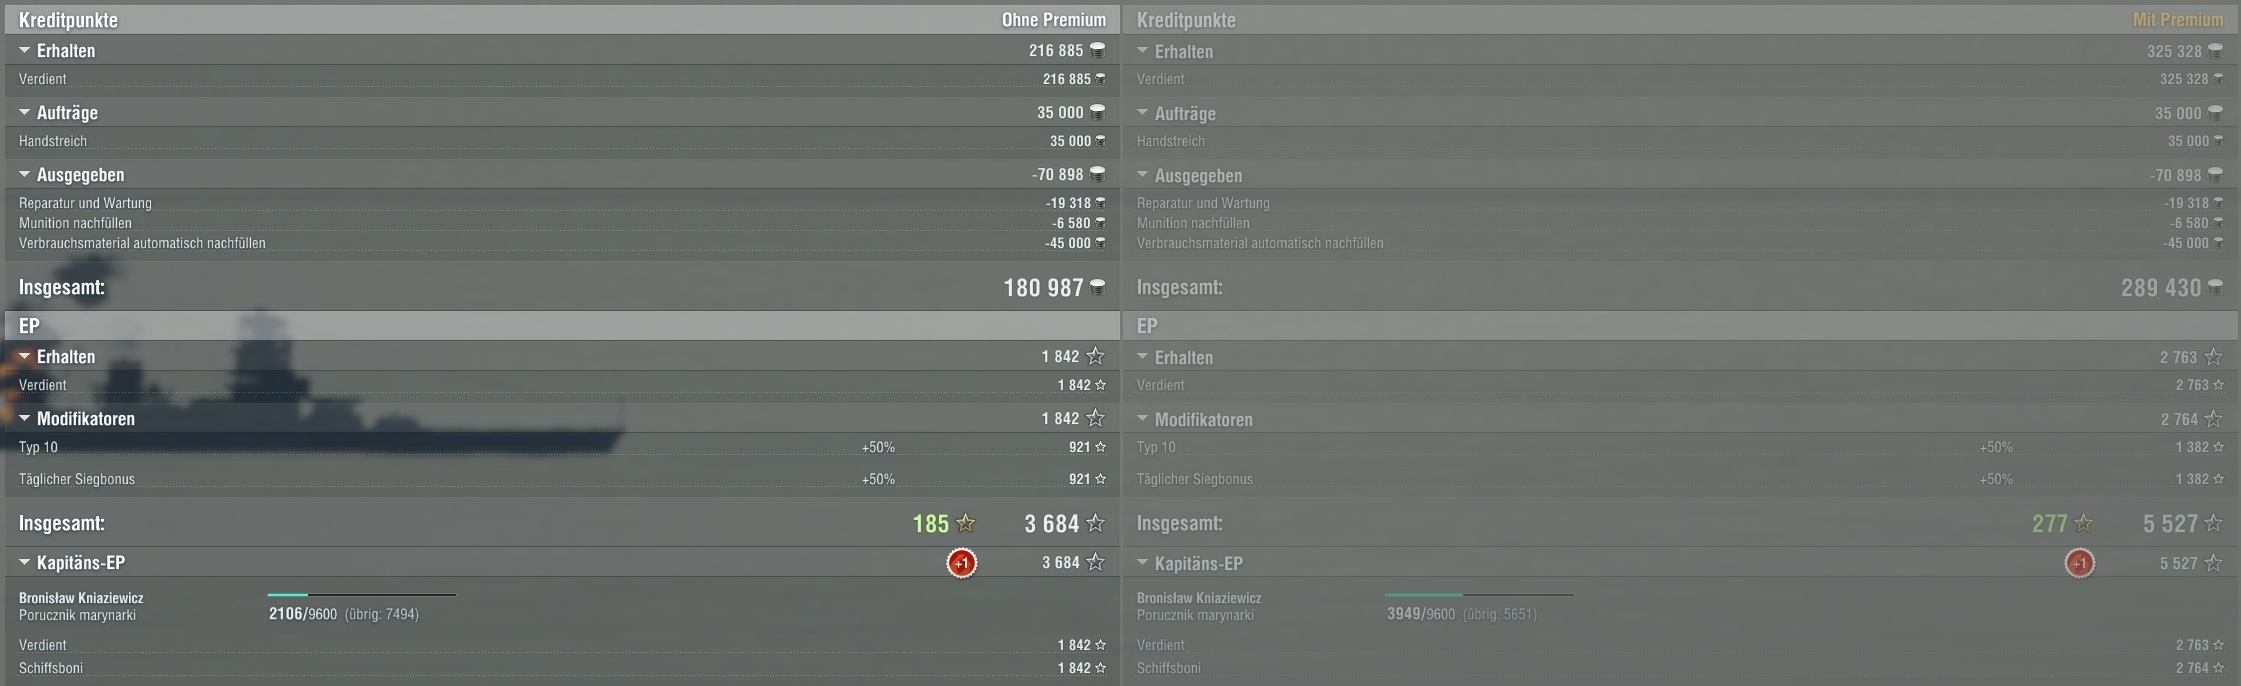This screenshot has height=686, width=2241.
Task: Collapse the Aufträge section in left panel
Action: tap(25, 112)
